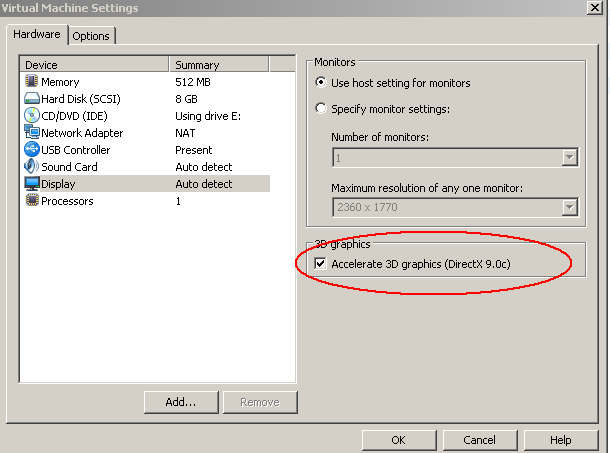Open the Number of monitors dropdown
The height and width of the screenshot is (453, 610).
pyautogui.click(x=570, y=157)
